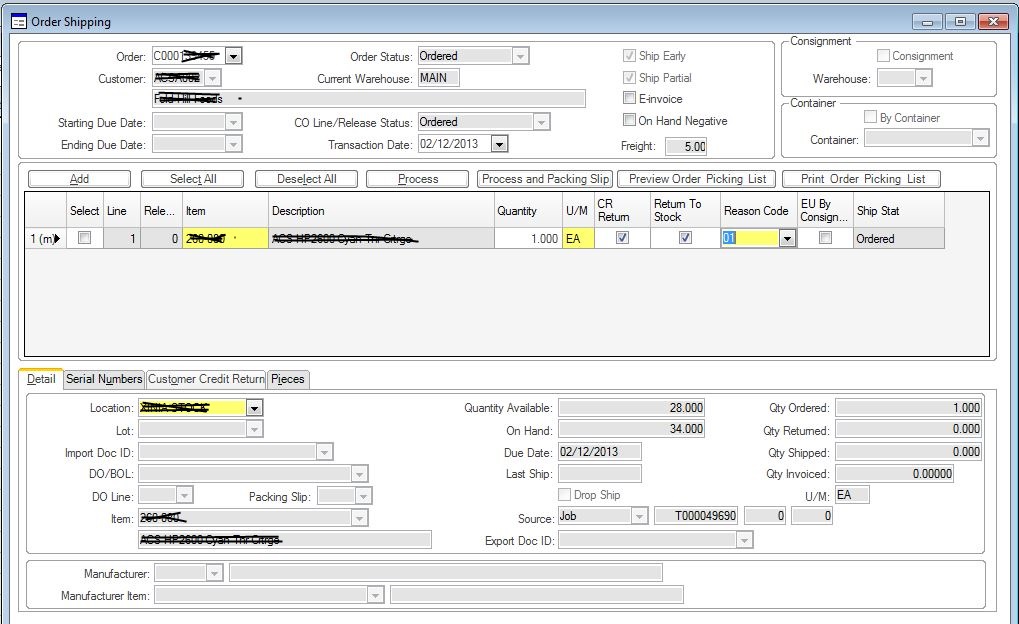Click the Process and Packing Slip button
The width and height of the screenshot is (1019, 624).
click(x=545, y=179)
